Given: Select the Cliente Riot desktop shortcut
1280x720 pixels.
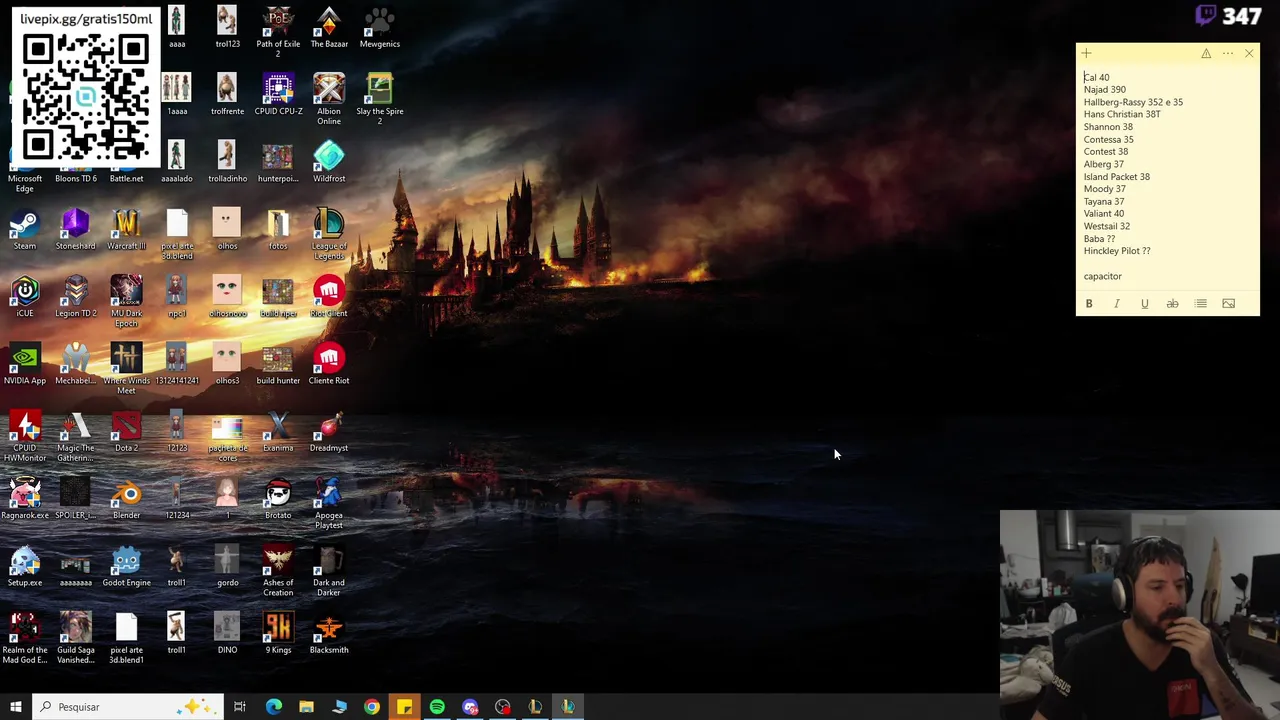Looking at the screenshot, I should click(329, 364).
